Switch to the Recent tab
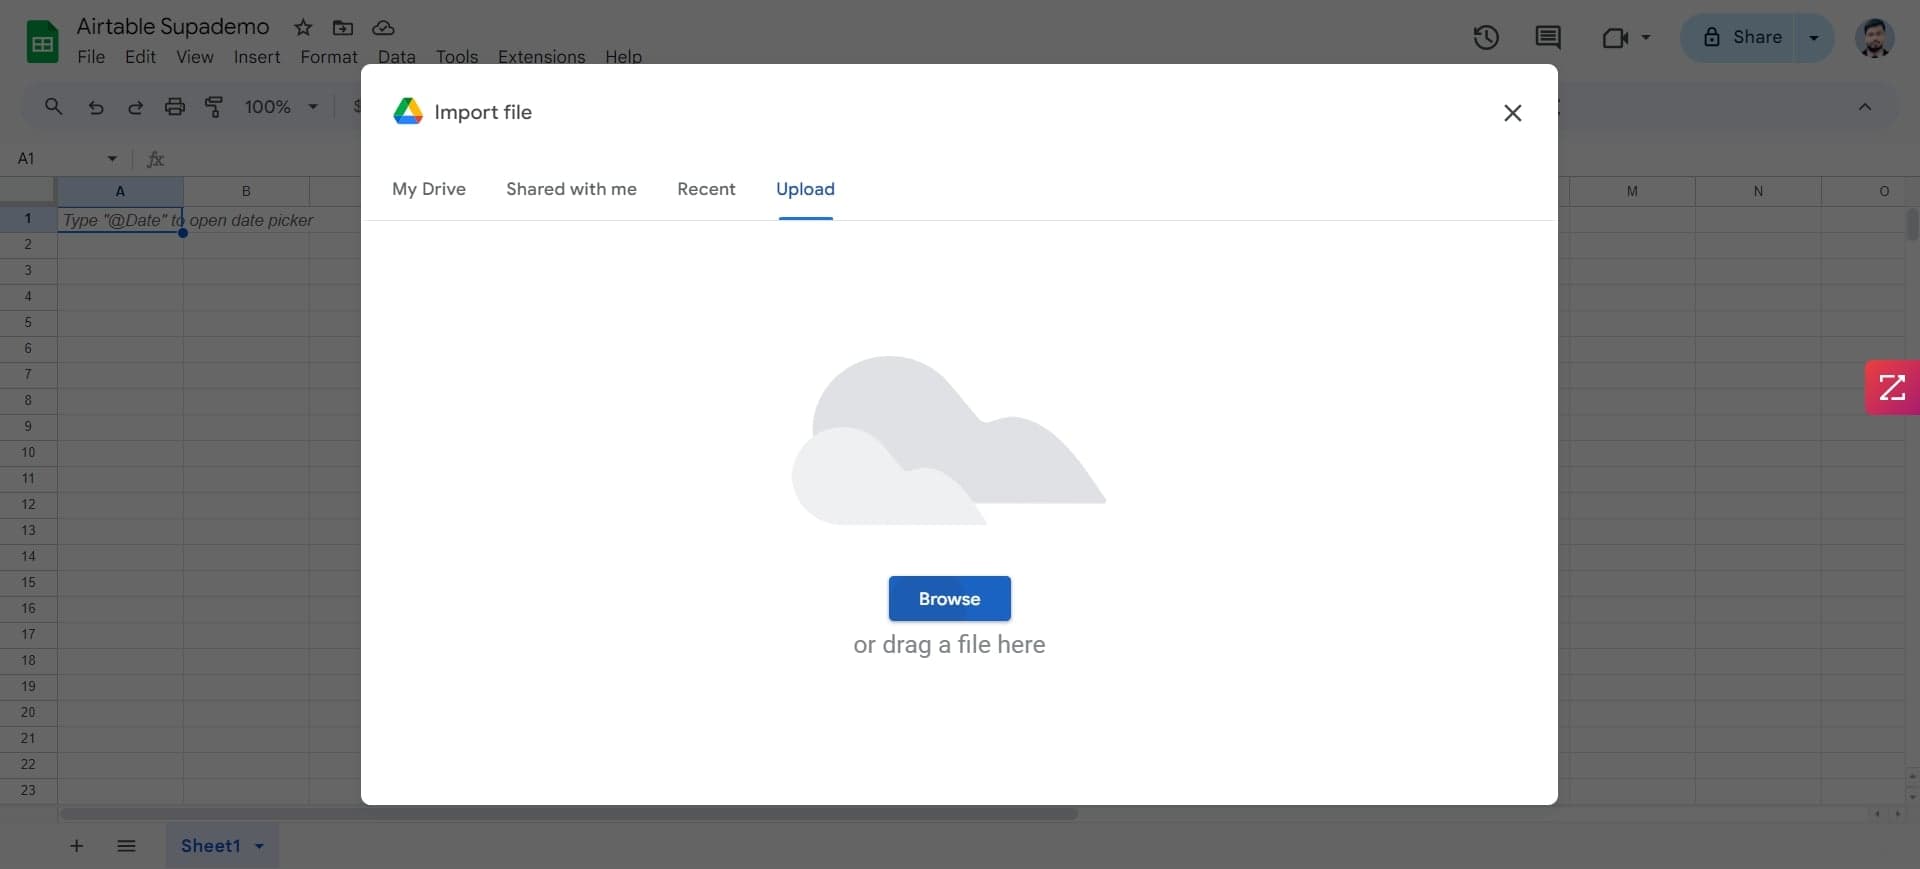Image resolution: width=1920 pixels, height=869 pixels. point(706,189)
